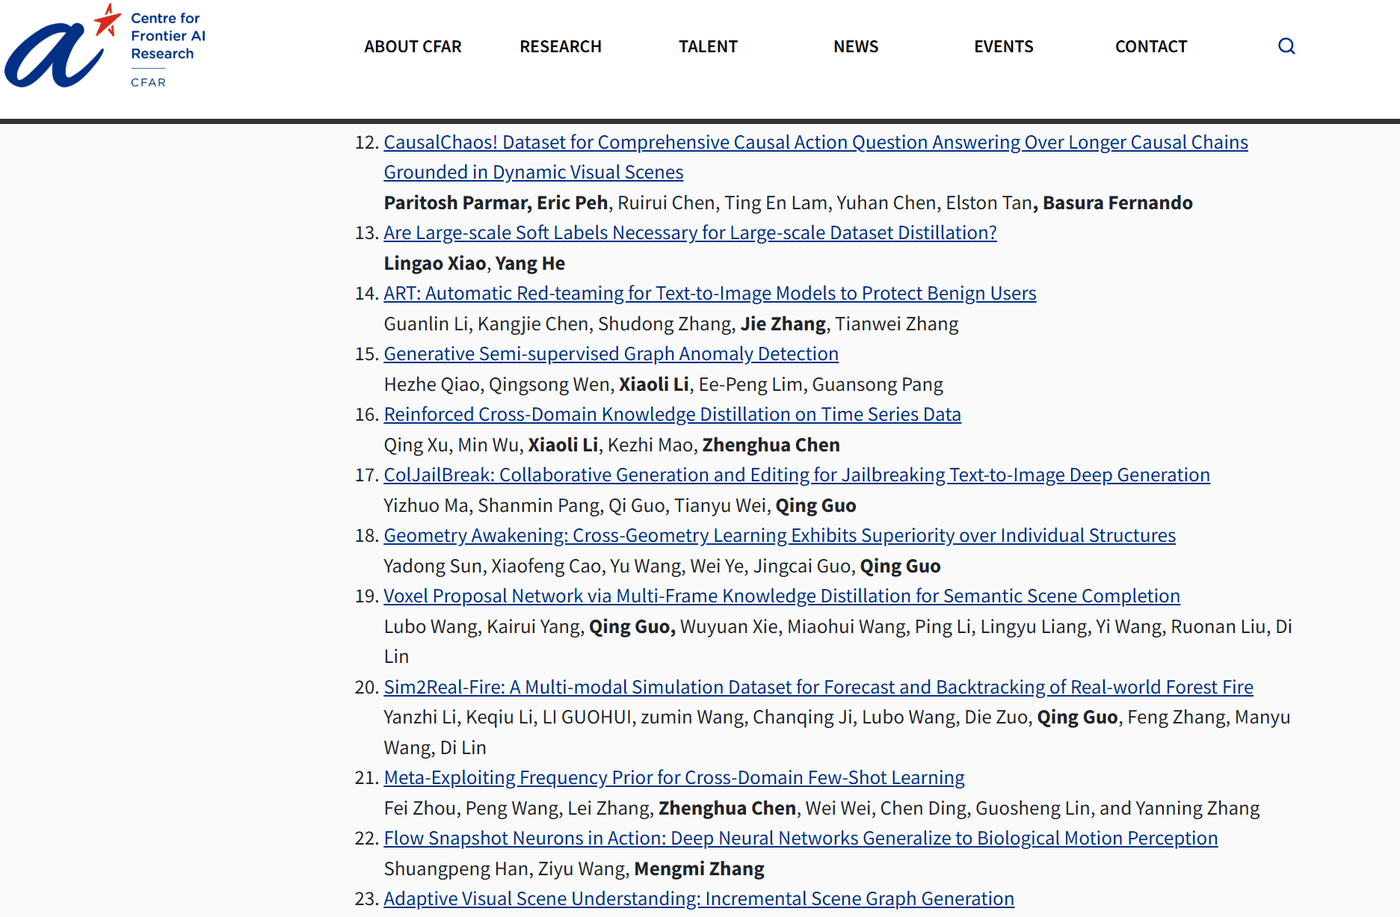Click author name 'Zhenghua Chen' under item 16
1400x917 pixels.
click(771, 445)
